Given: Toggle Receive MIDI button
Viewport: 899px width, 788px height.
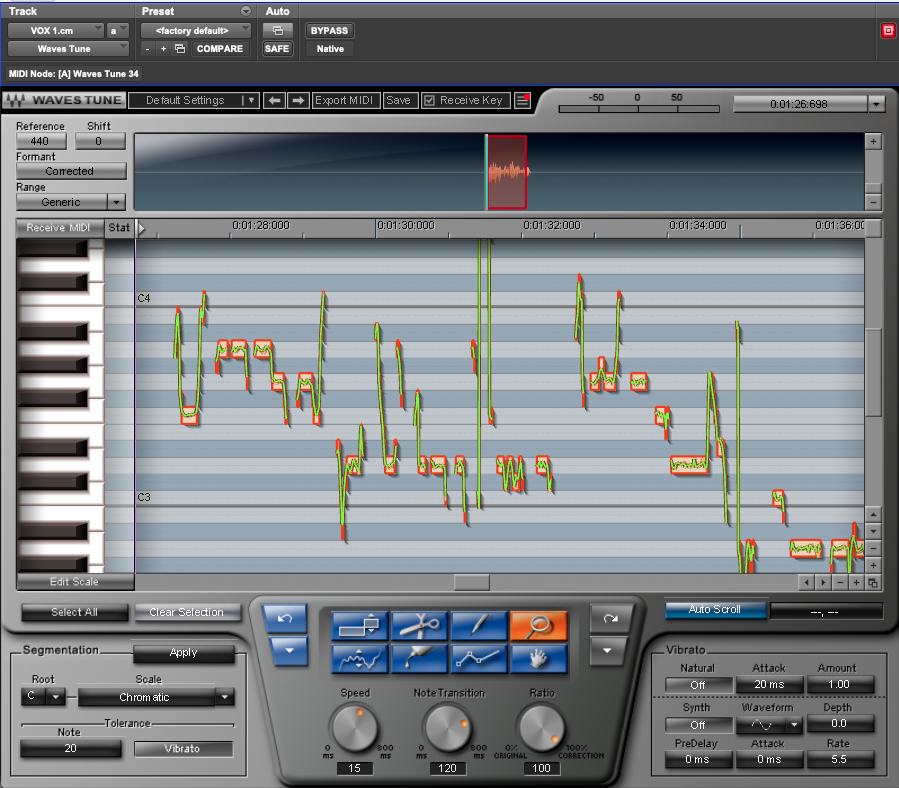Looking at the screenshot, I should 58,228.
